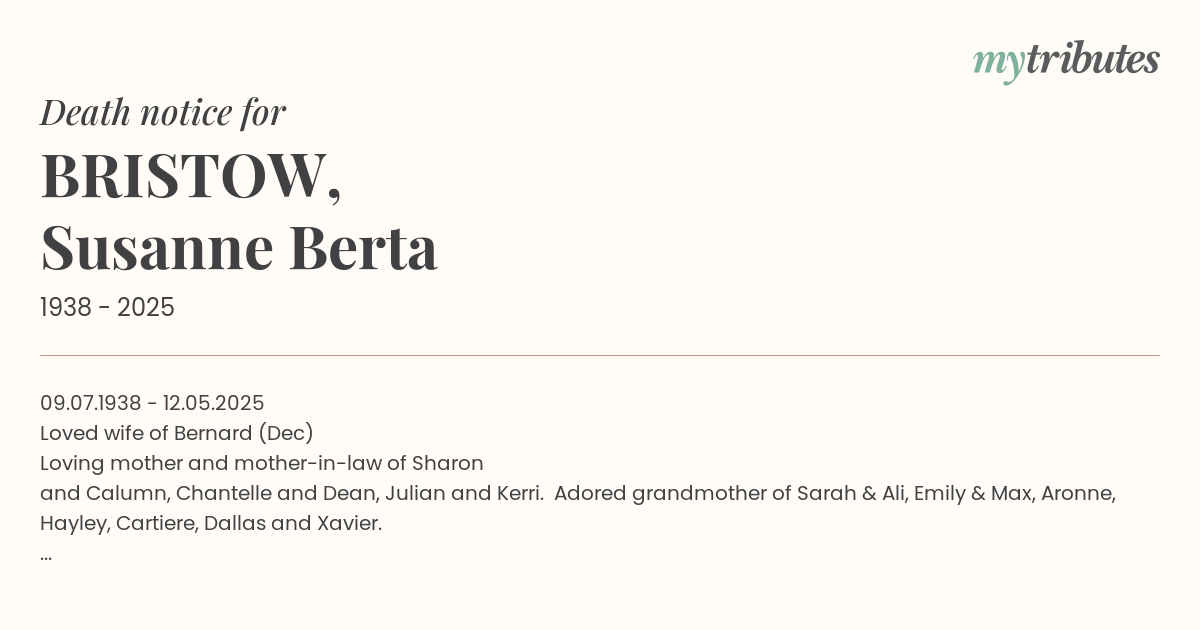1200x630 pixels.
Task: Select the surname BRISTOW in the title
Action: point(185,177)
